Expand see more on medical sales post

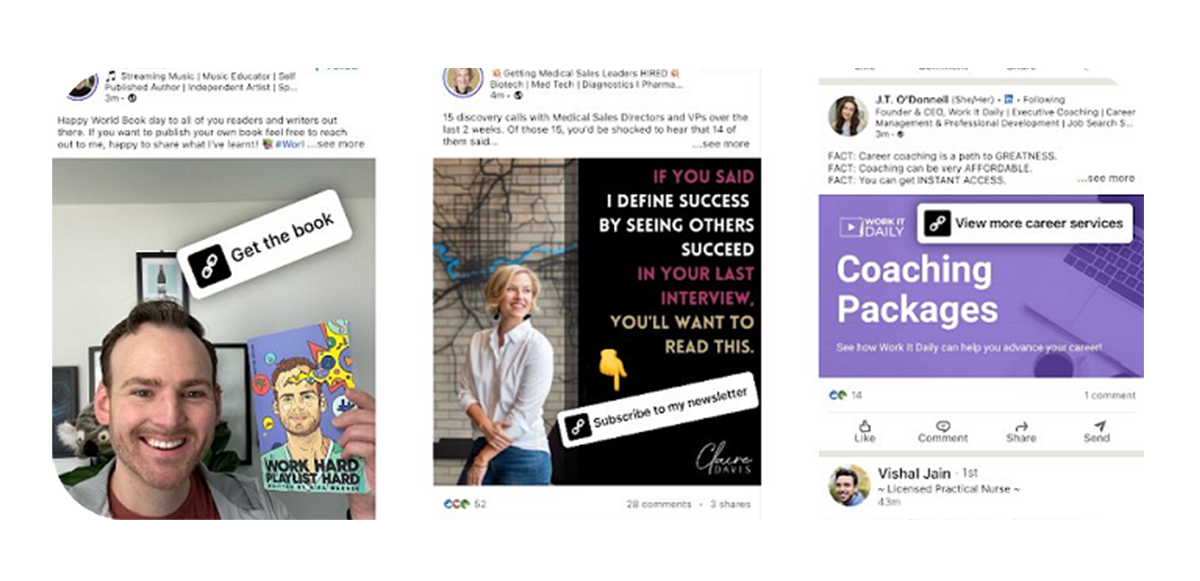(x=727, y=143)
